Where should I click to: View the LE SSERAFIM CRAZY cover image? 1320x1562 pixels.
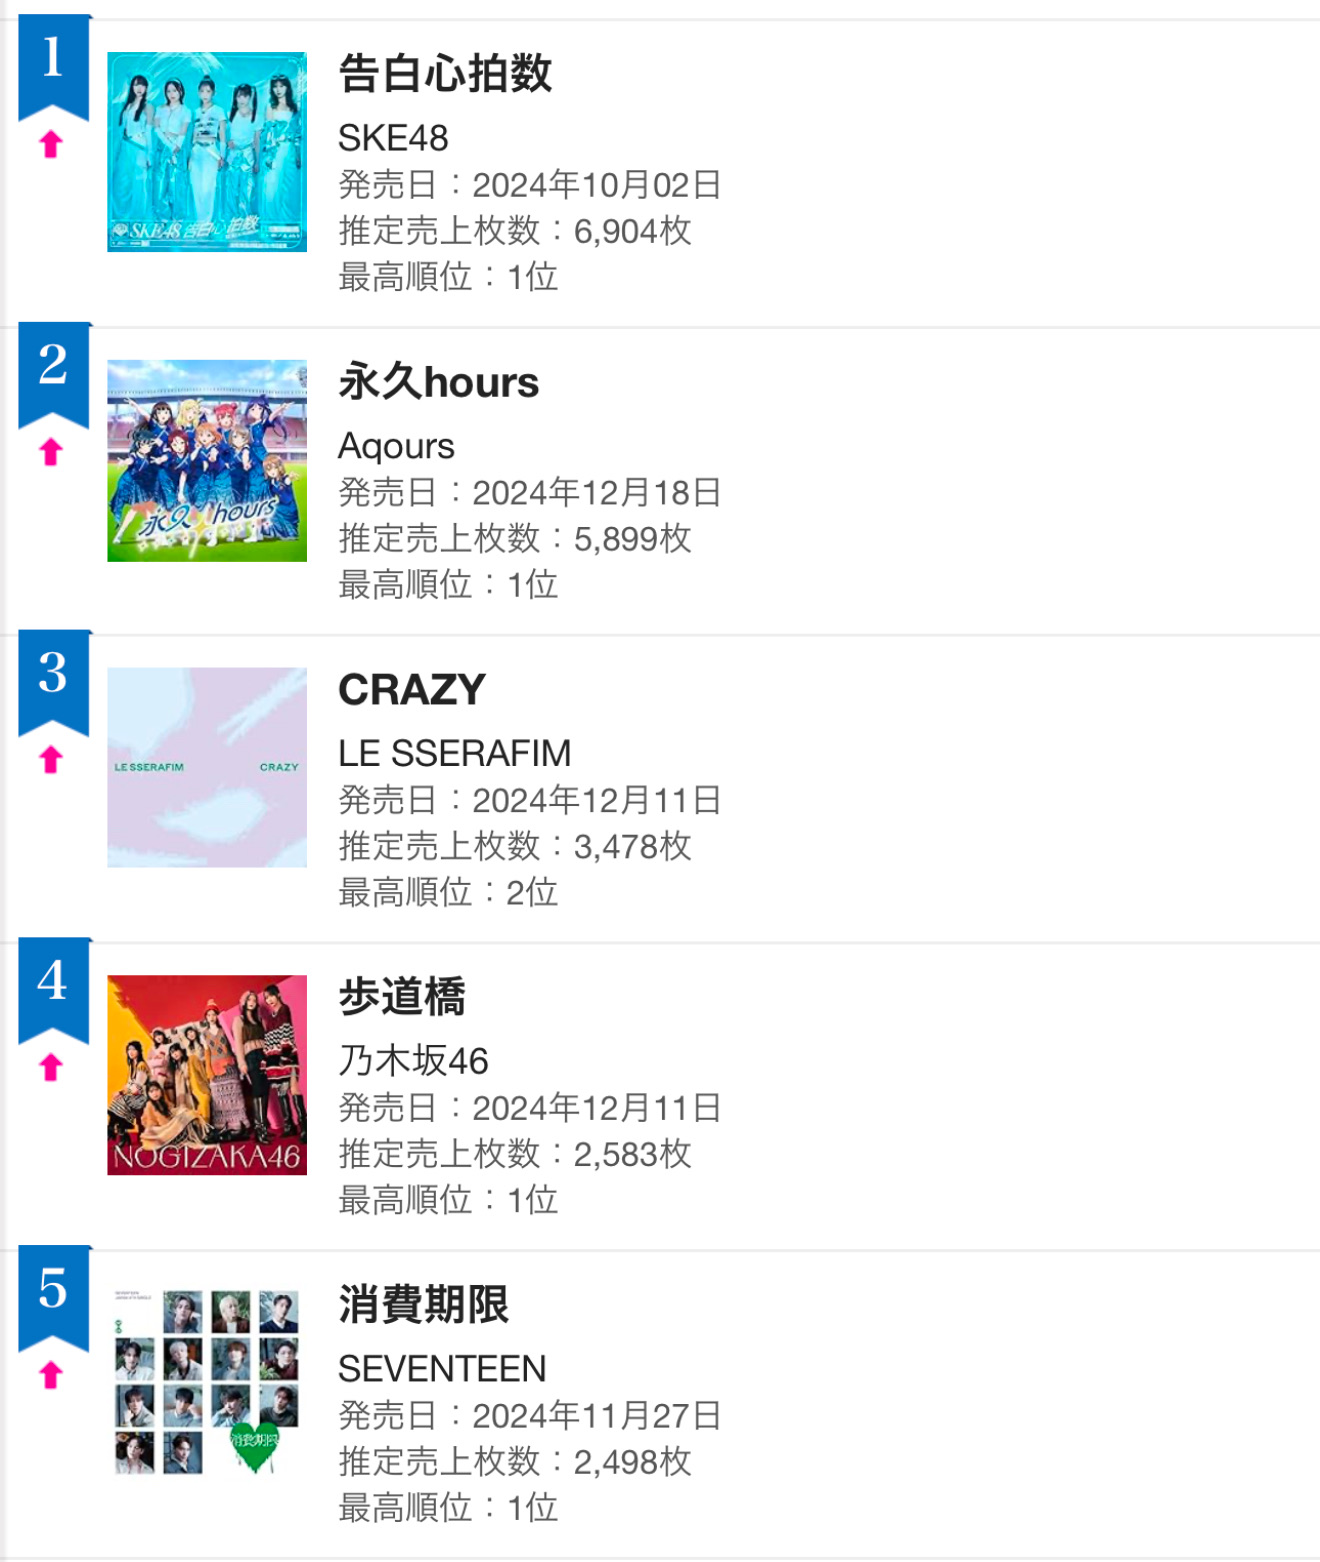point(207,767)
